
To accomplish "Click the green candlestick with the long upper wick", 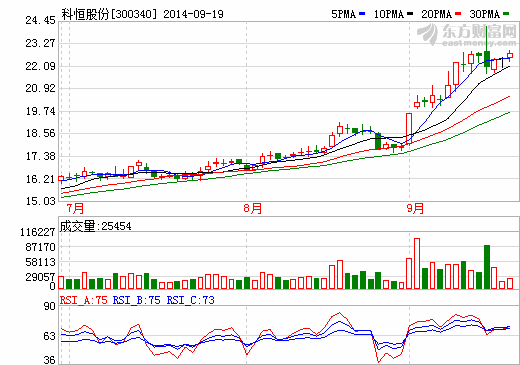I will (x=487, y=50).
